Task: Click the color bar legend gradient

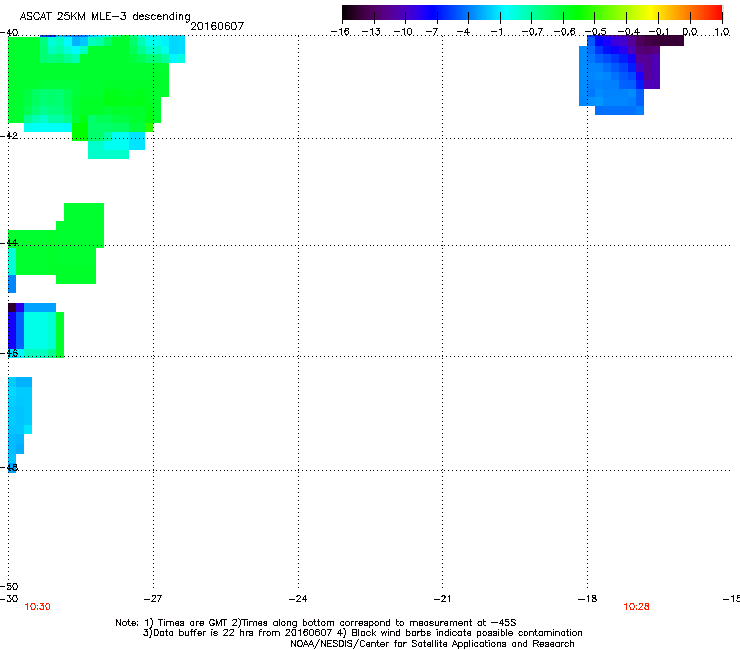Action: point(532,12)
